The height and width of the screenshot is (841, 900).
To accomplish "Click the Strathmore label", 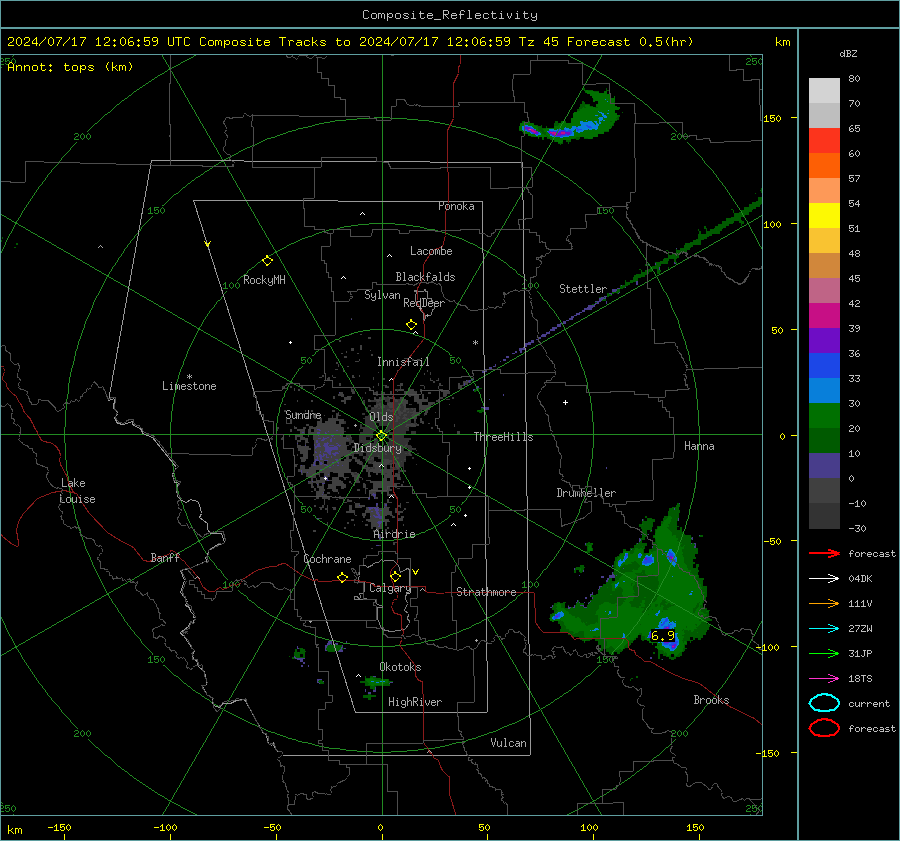I will point(486,592).
